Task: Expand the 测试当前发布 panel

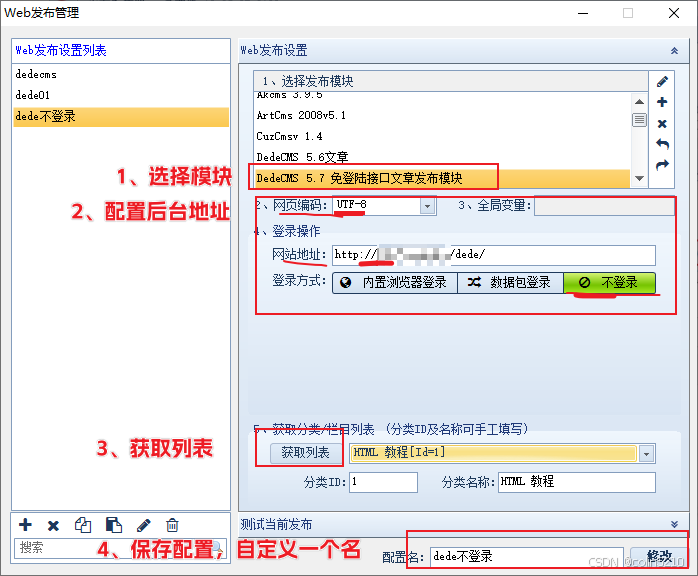Action: pos(674,524)
